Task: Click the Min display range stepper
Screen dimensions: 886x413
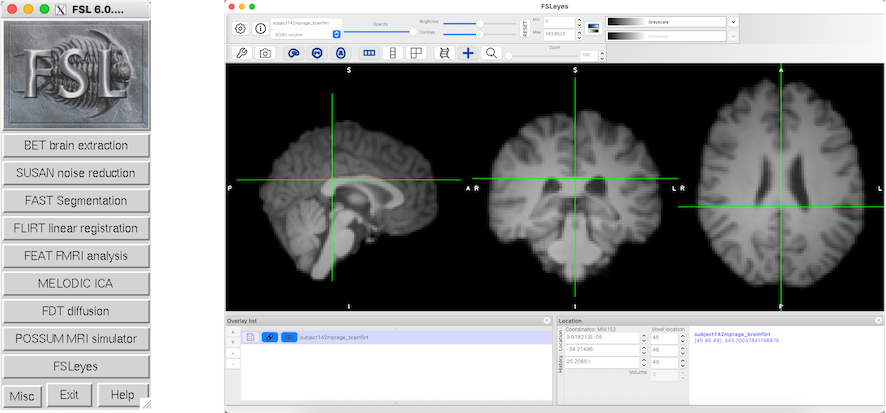Action: click(x=579, y=22)
